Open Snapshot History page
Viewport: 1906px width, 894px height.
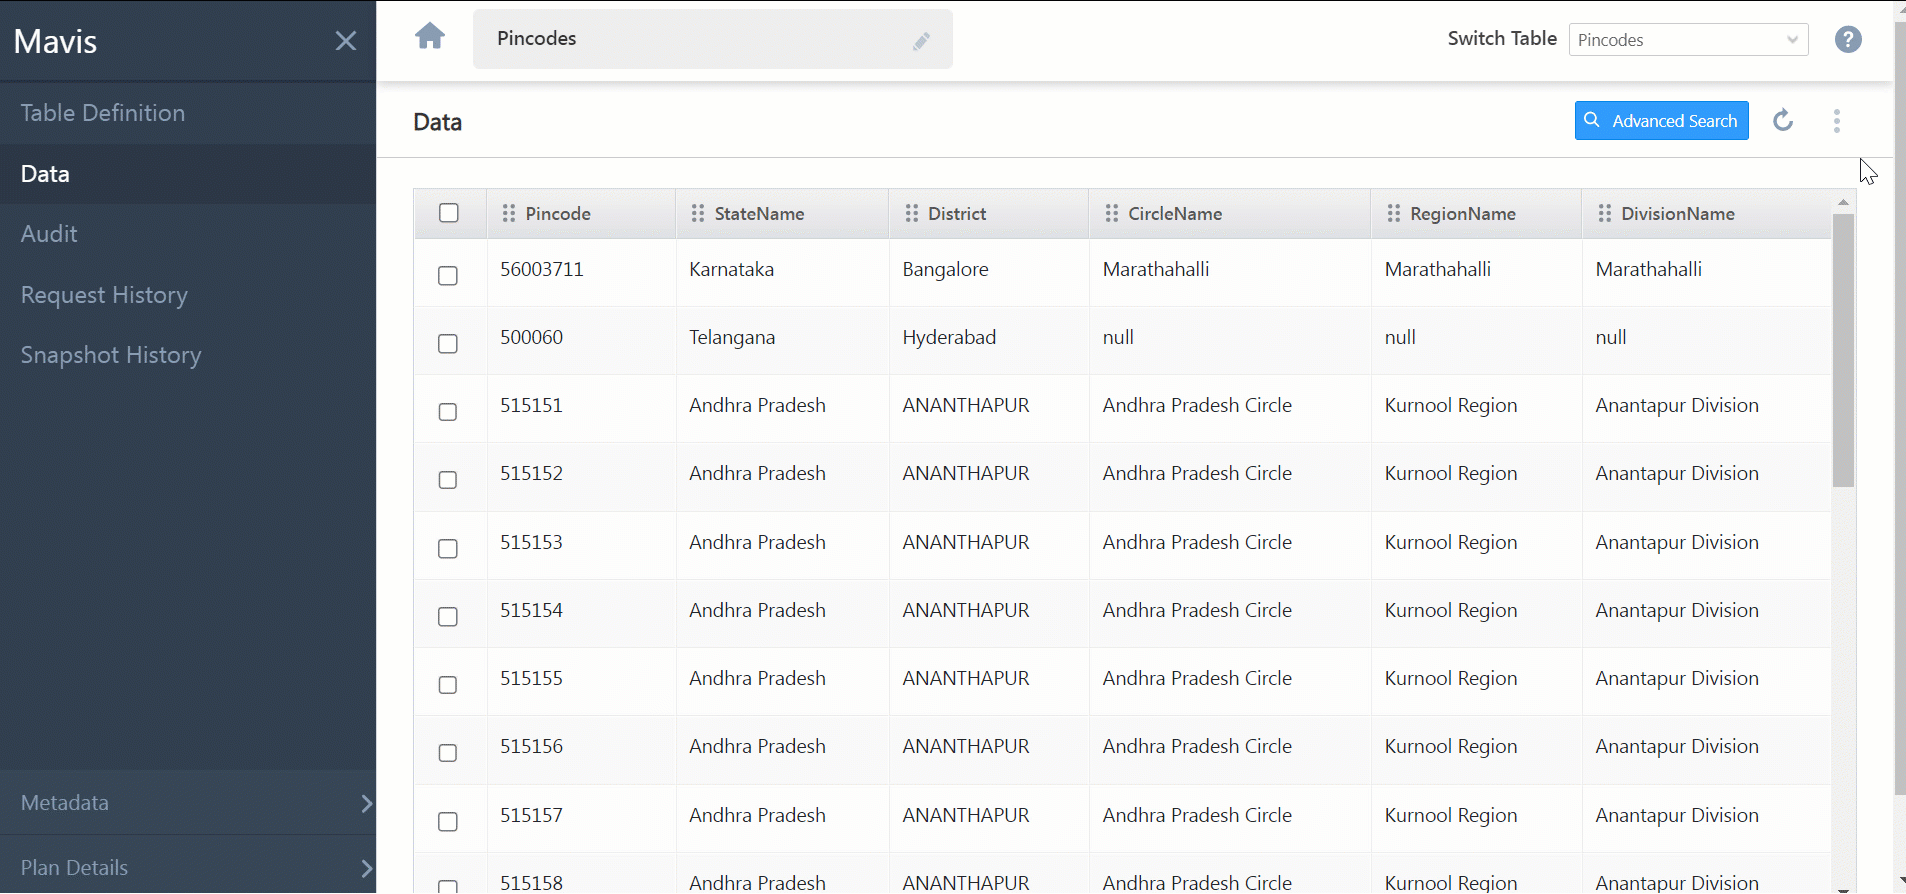(x=111, y=355)
